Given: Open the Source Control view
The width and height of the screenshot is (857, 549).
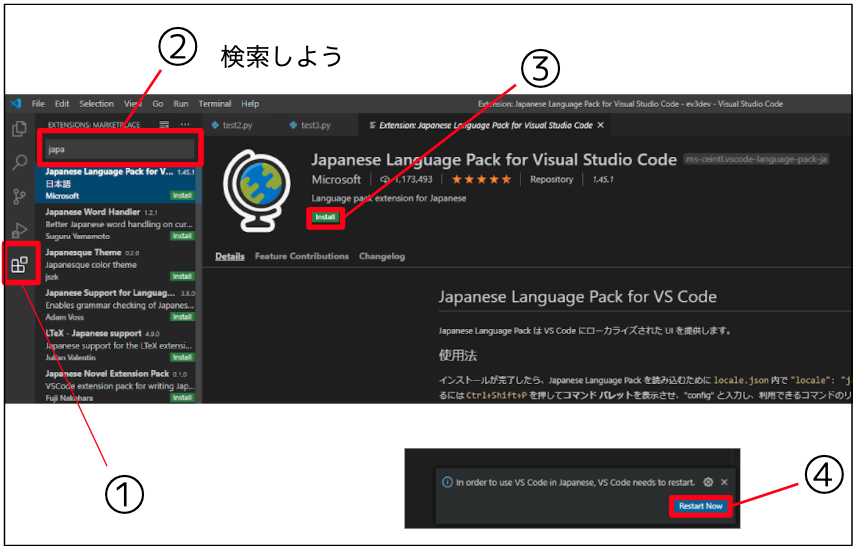Looking at the screenshot, I should pyautogui.click(x=19, y=196).
